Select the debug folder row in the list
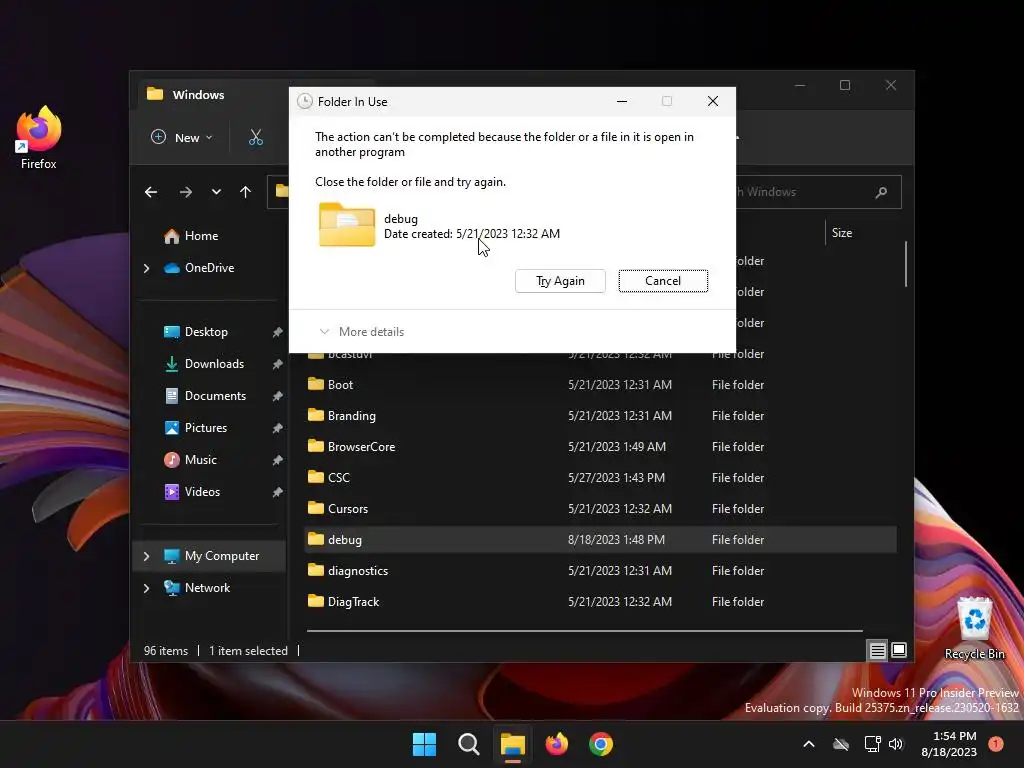The image size is (1024, 768). (x=600, y=539)
